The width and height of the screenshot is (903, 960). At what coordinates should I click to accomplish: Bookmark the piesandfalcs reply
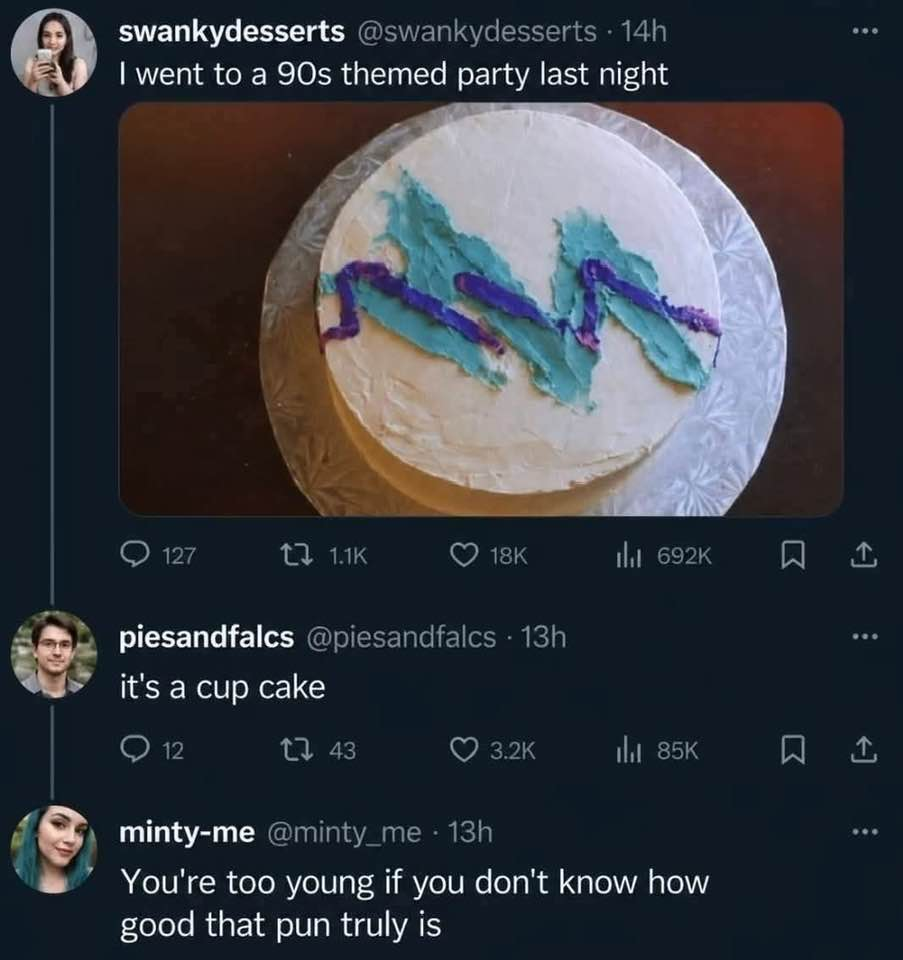[x=793, y=750]
